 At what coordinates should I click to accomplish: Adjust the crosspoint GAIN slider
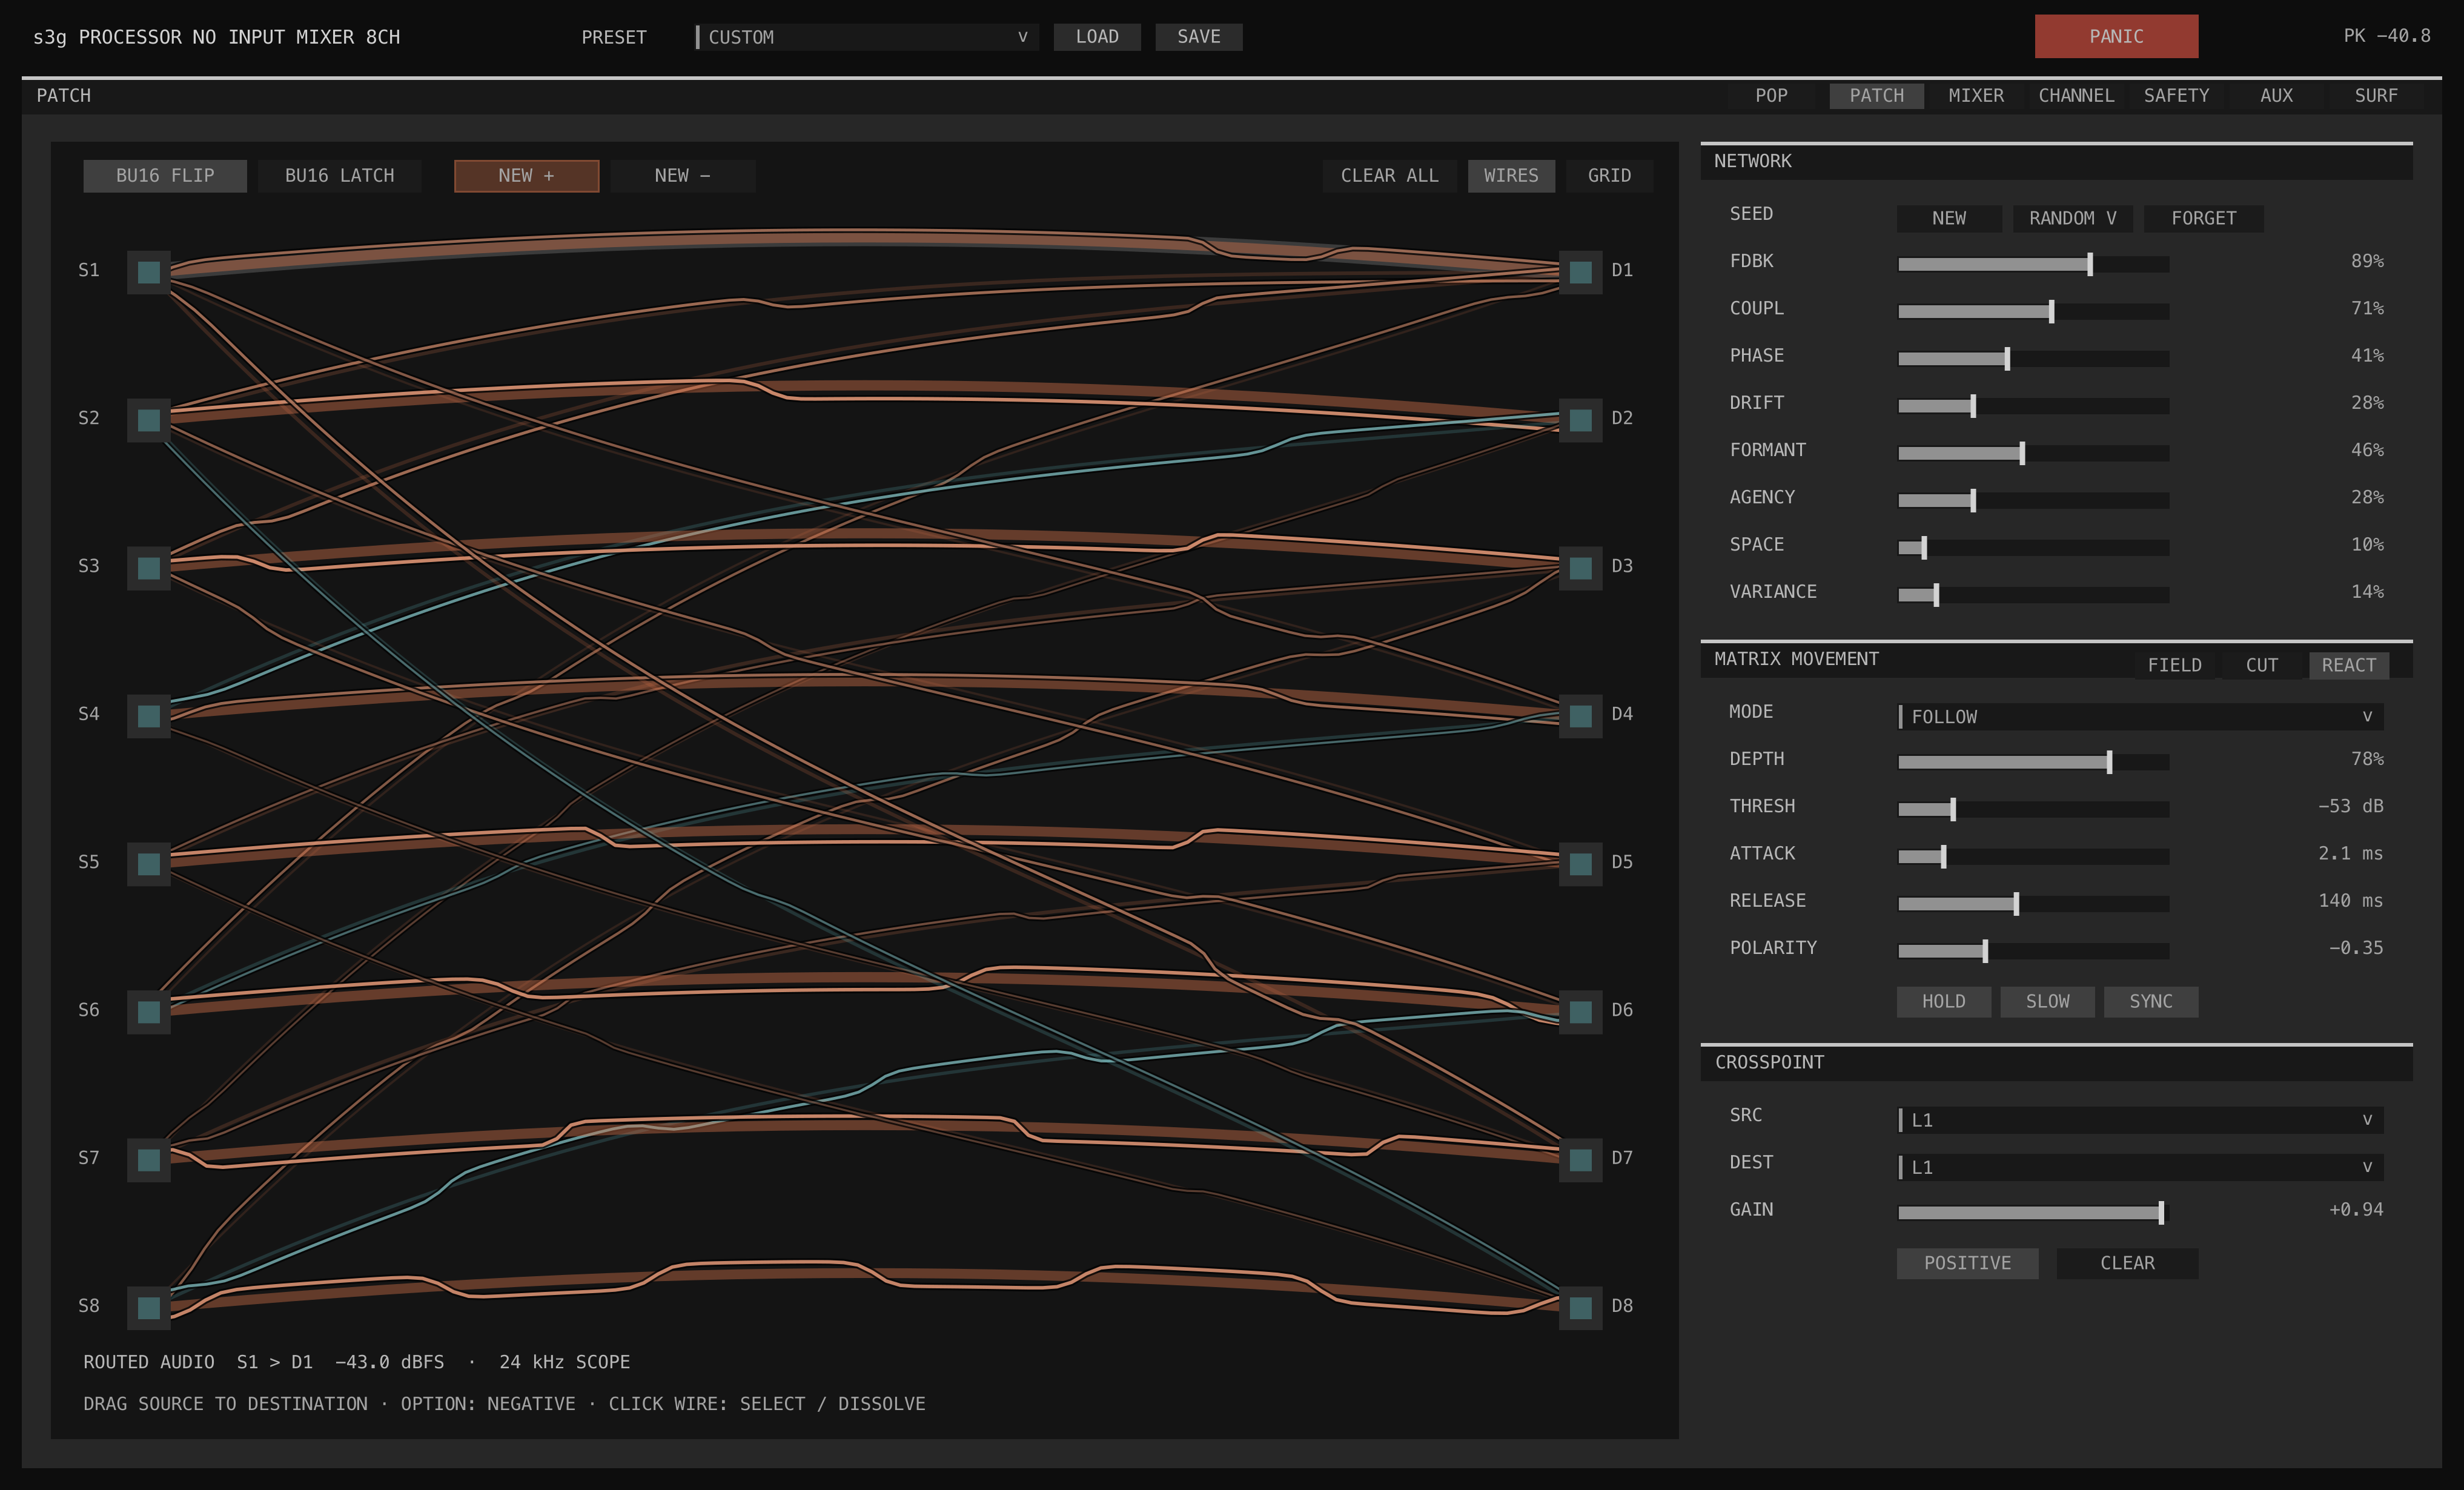pos(2034,1213)
